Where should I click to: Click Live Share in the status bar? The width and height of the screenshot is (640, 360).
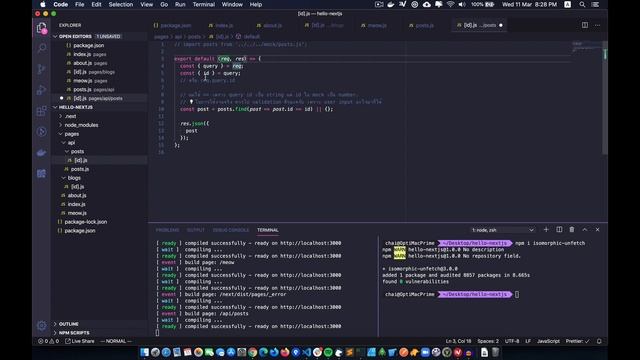click(79, 341)
